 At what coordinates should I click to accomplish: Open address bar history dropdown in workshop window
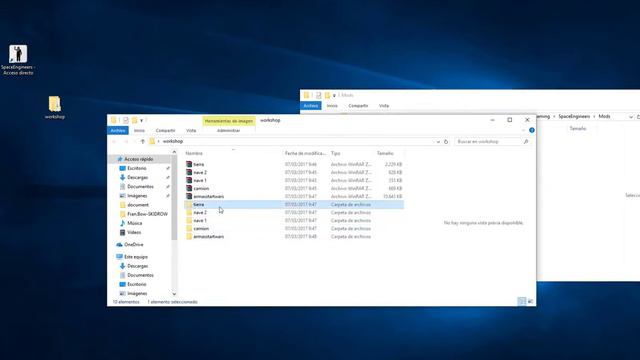point(438,142)
